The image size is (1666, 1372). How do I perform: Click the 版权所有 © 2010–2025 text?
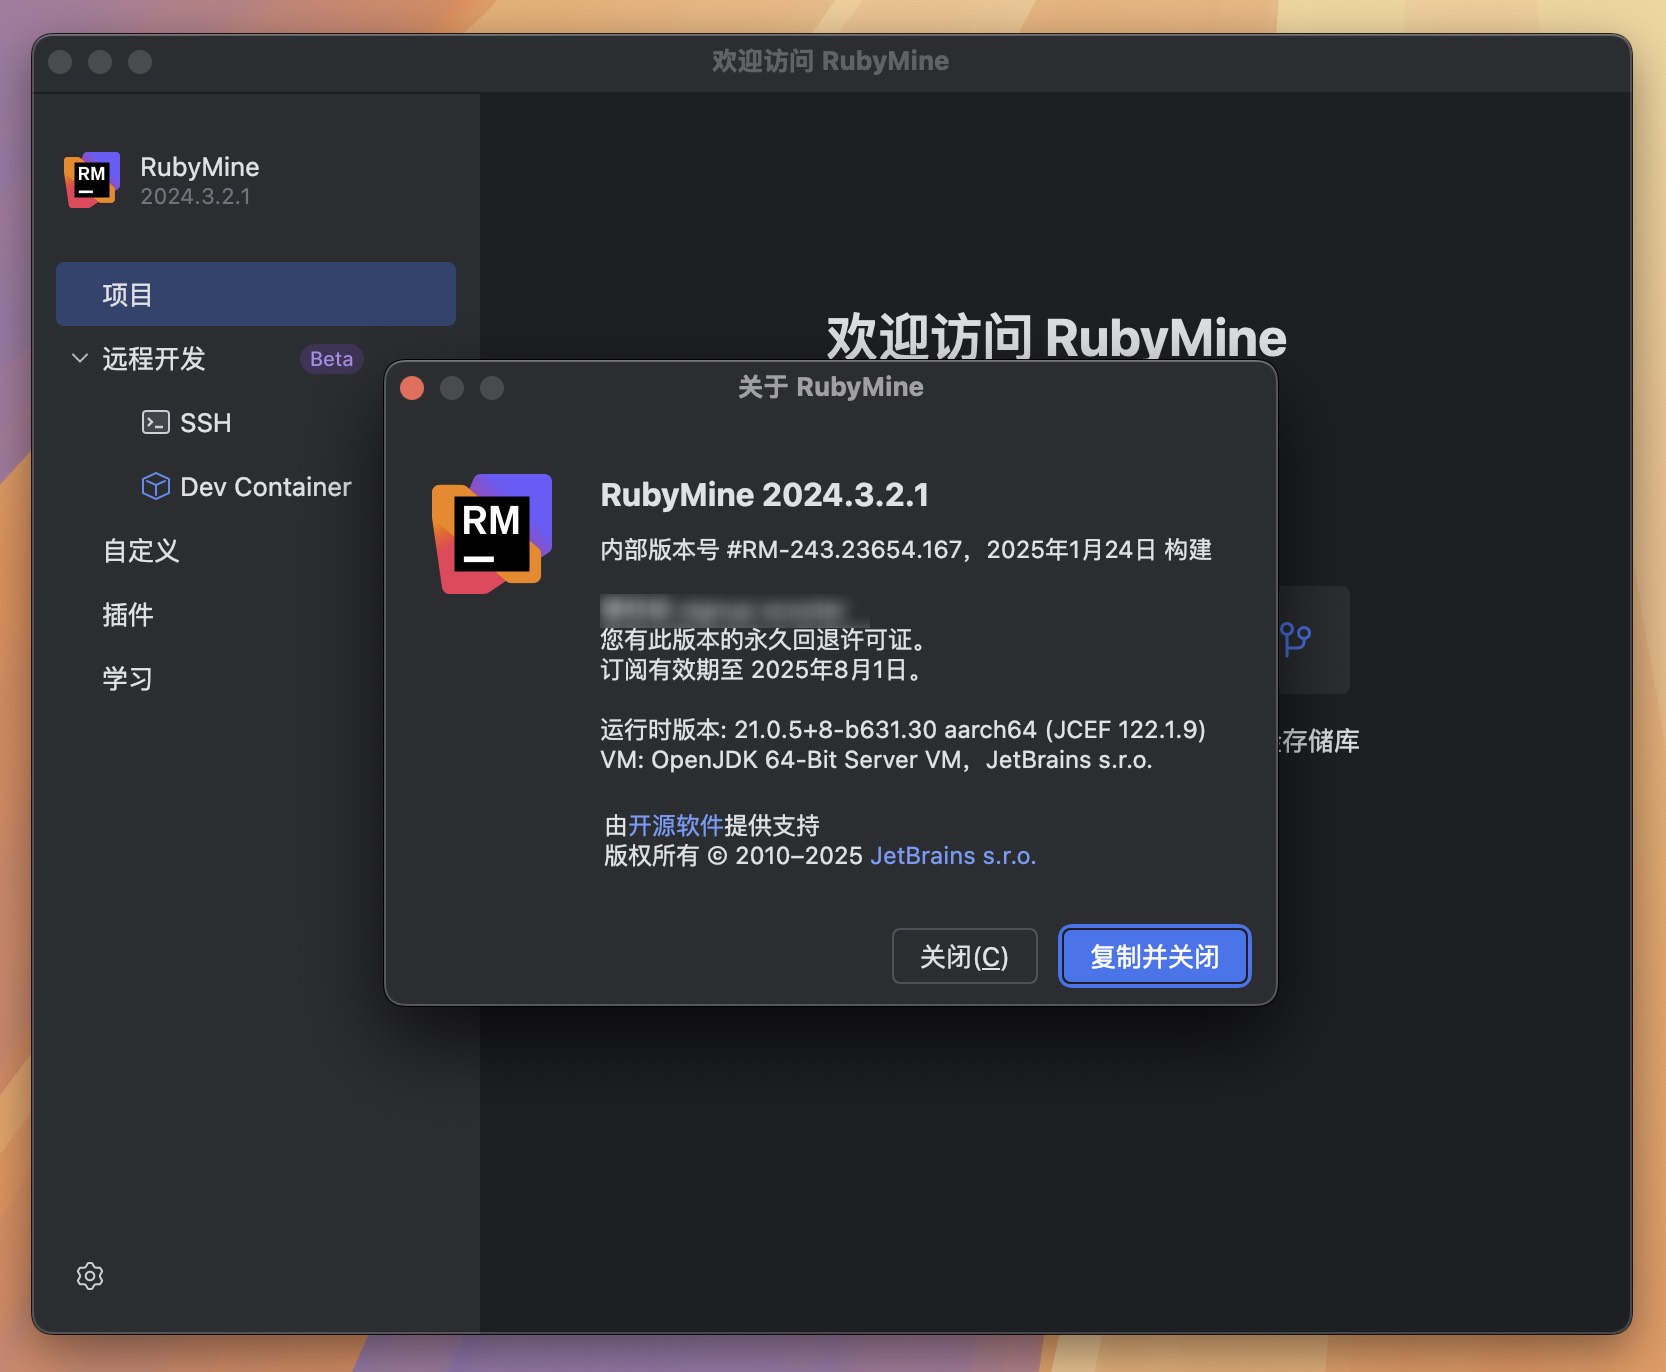click(x=733, y=855)
